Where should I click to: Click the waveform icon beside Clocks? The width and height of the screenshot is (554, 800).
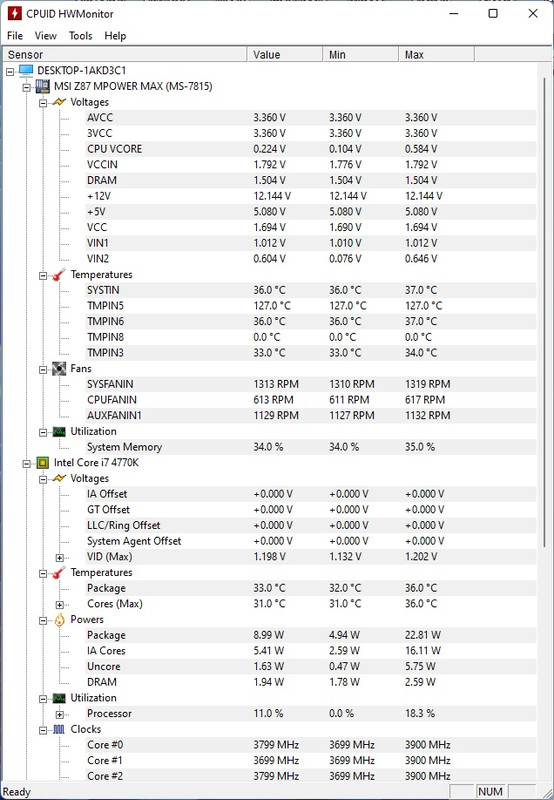point(59,730)
